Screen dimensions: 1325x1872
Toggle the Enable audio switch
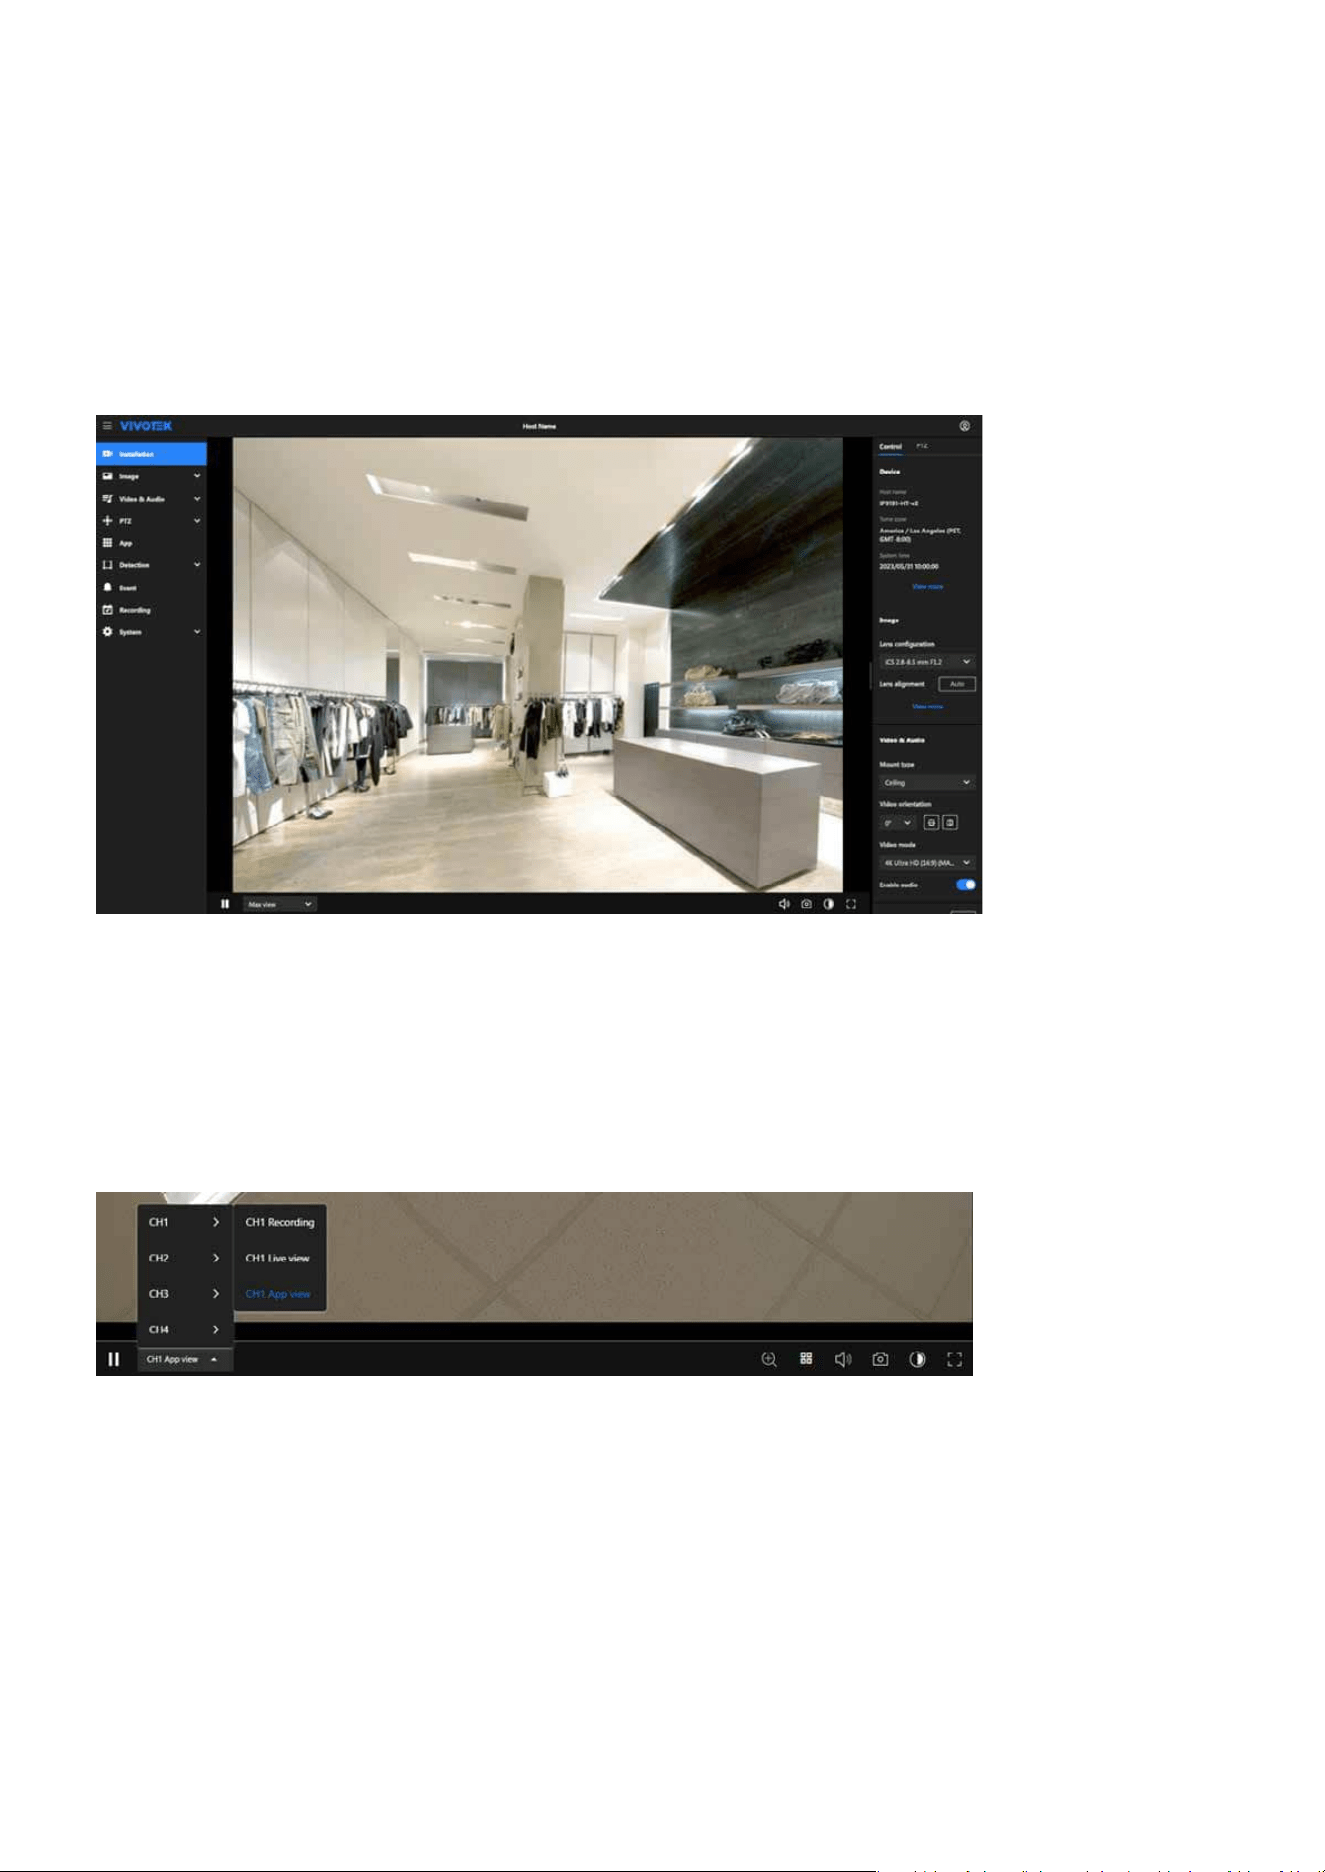click(x=965, y=885)
